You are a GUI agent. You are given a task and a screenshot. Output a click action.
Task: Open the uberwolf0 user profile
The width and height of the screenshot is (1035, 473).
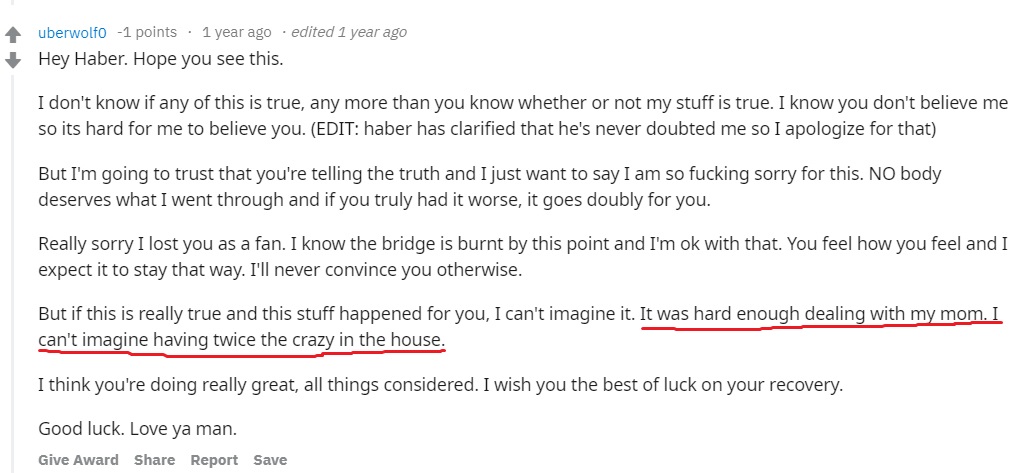coord(72,32)
